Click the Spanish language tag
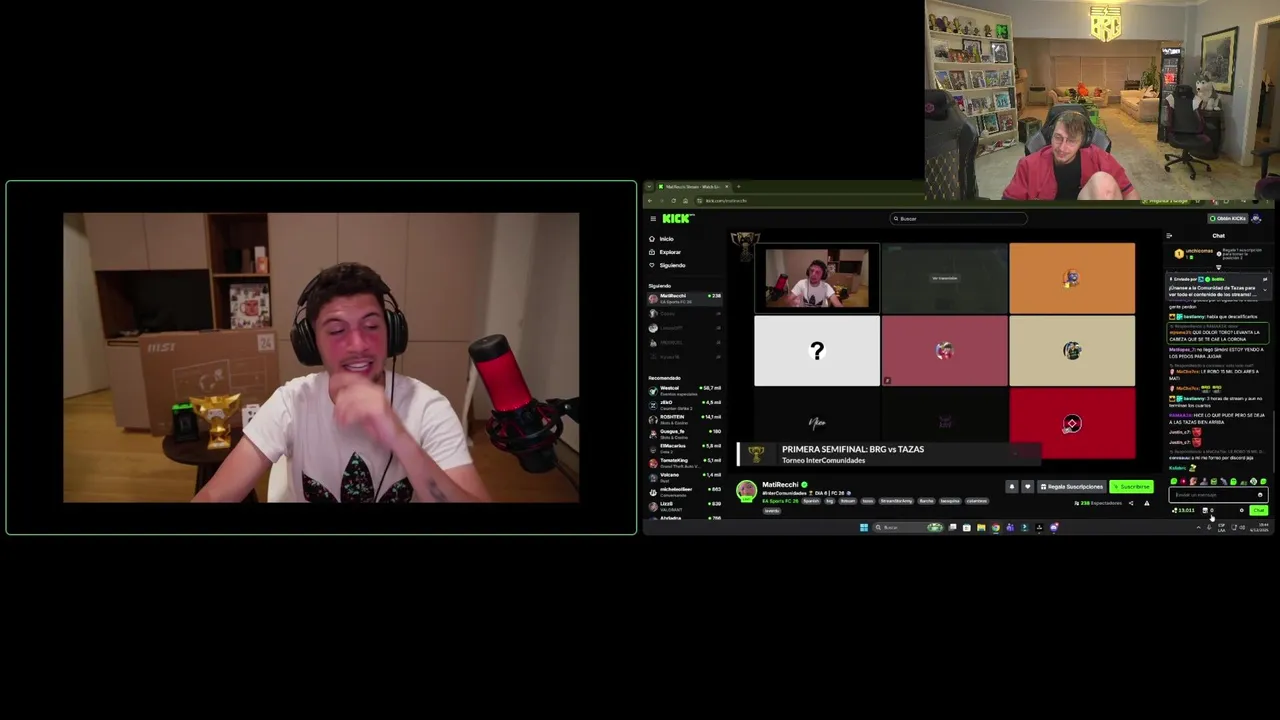Viewport: 1280px width, 720px height. click(811, 501)
